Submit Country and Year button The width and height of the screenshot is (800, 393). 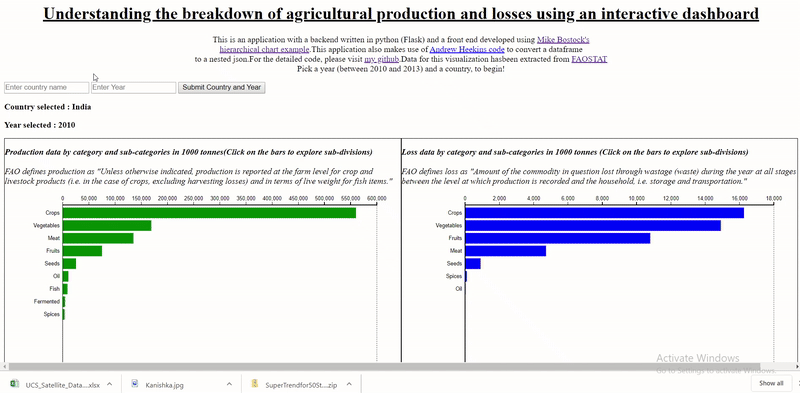pyautogui.click(x=221, y=88)
